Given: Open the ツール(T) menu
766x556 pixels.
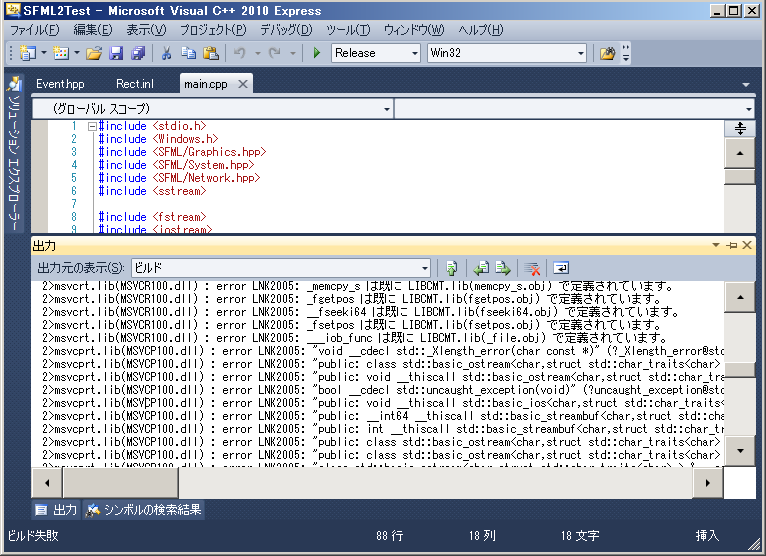Looking at the screenshot, I should 348,30.
